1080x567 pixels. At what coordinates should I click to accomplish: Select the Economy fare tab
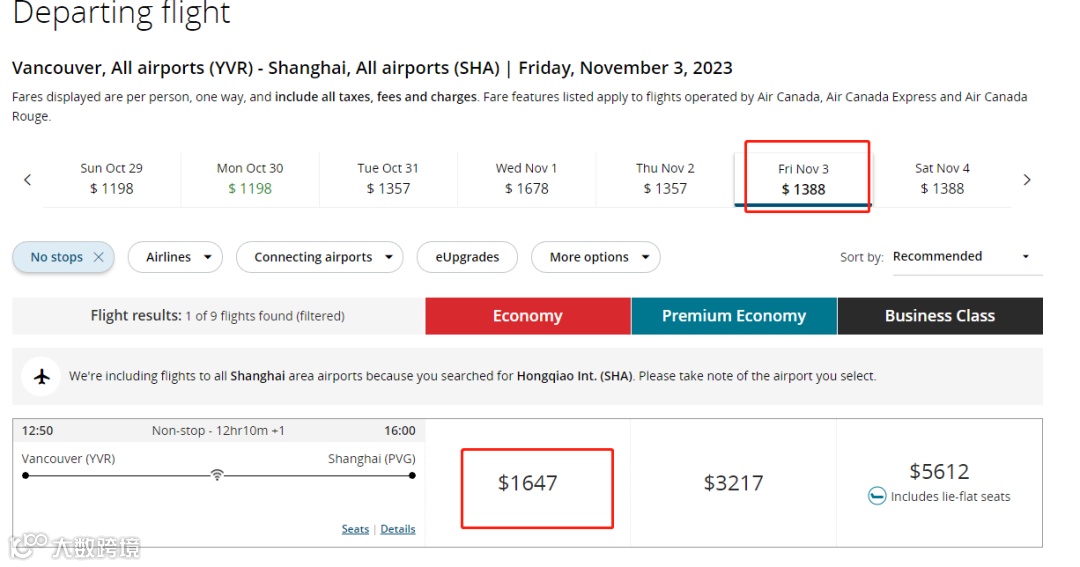[528, 316]
